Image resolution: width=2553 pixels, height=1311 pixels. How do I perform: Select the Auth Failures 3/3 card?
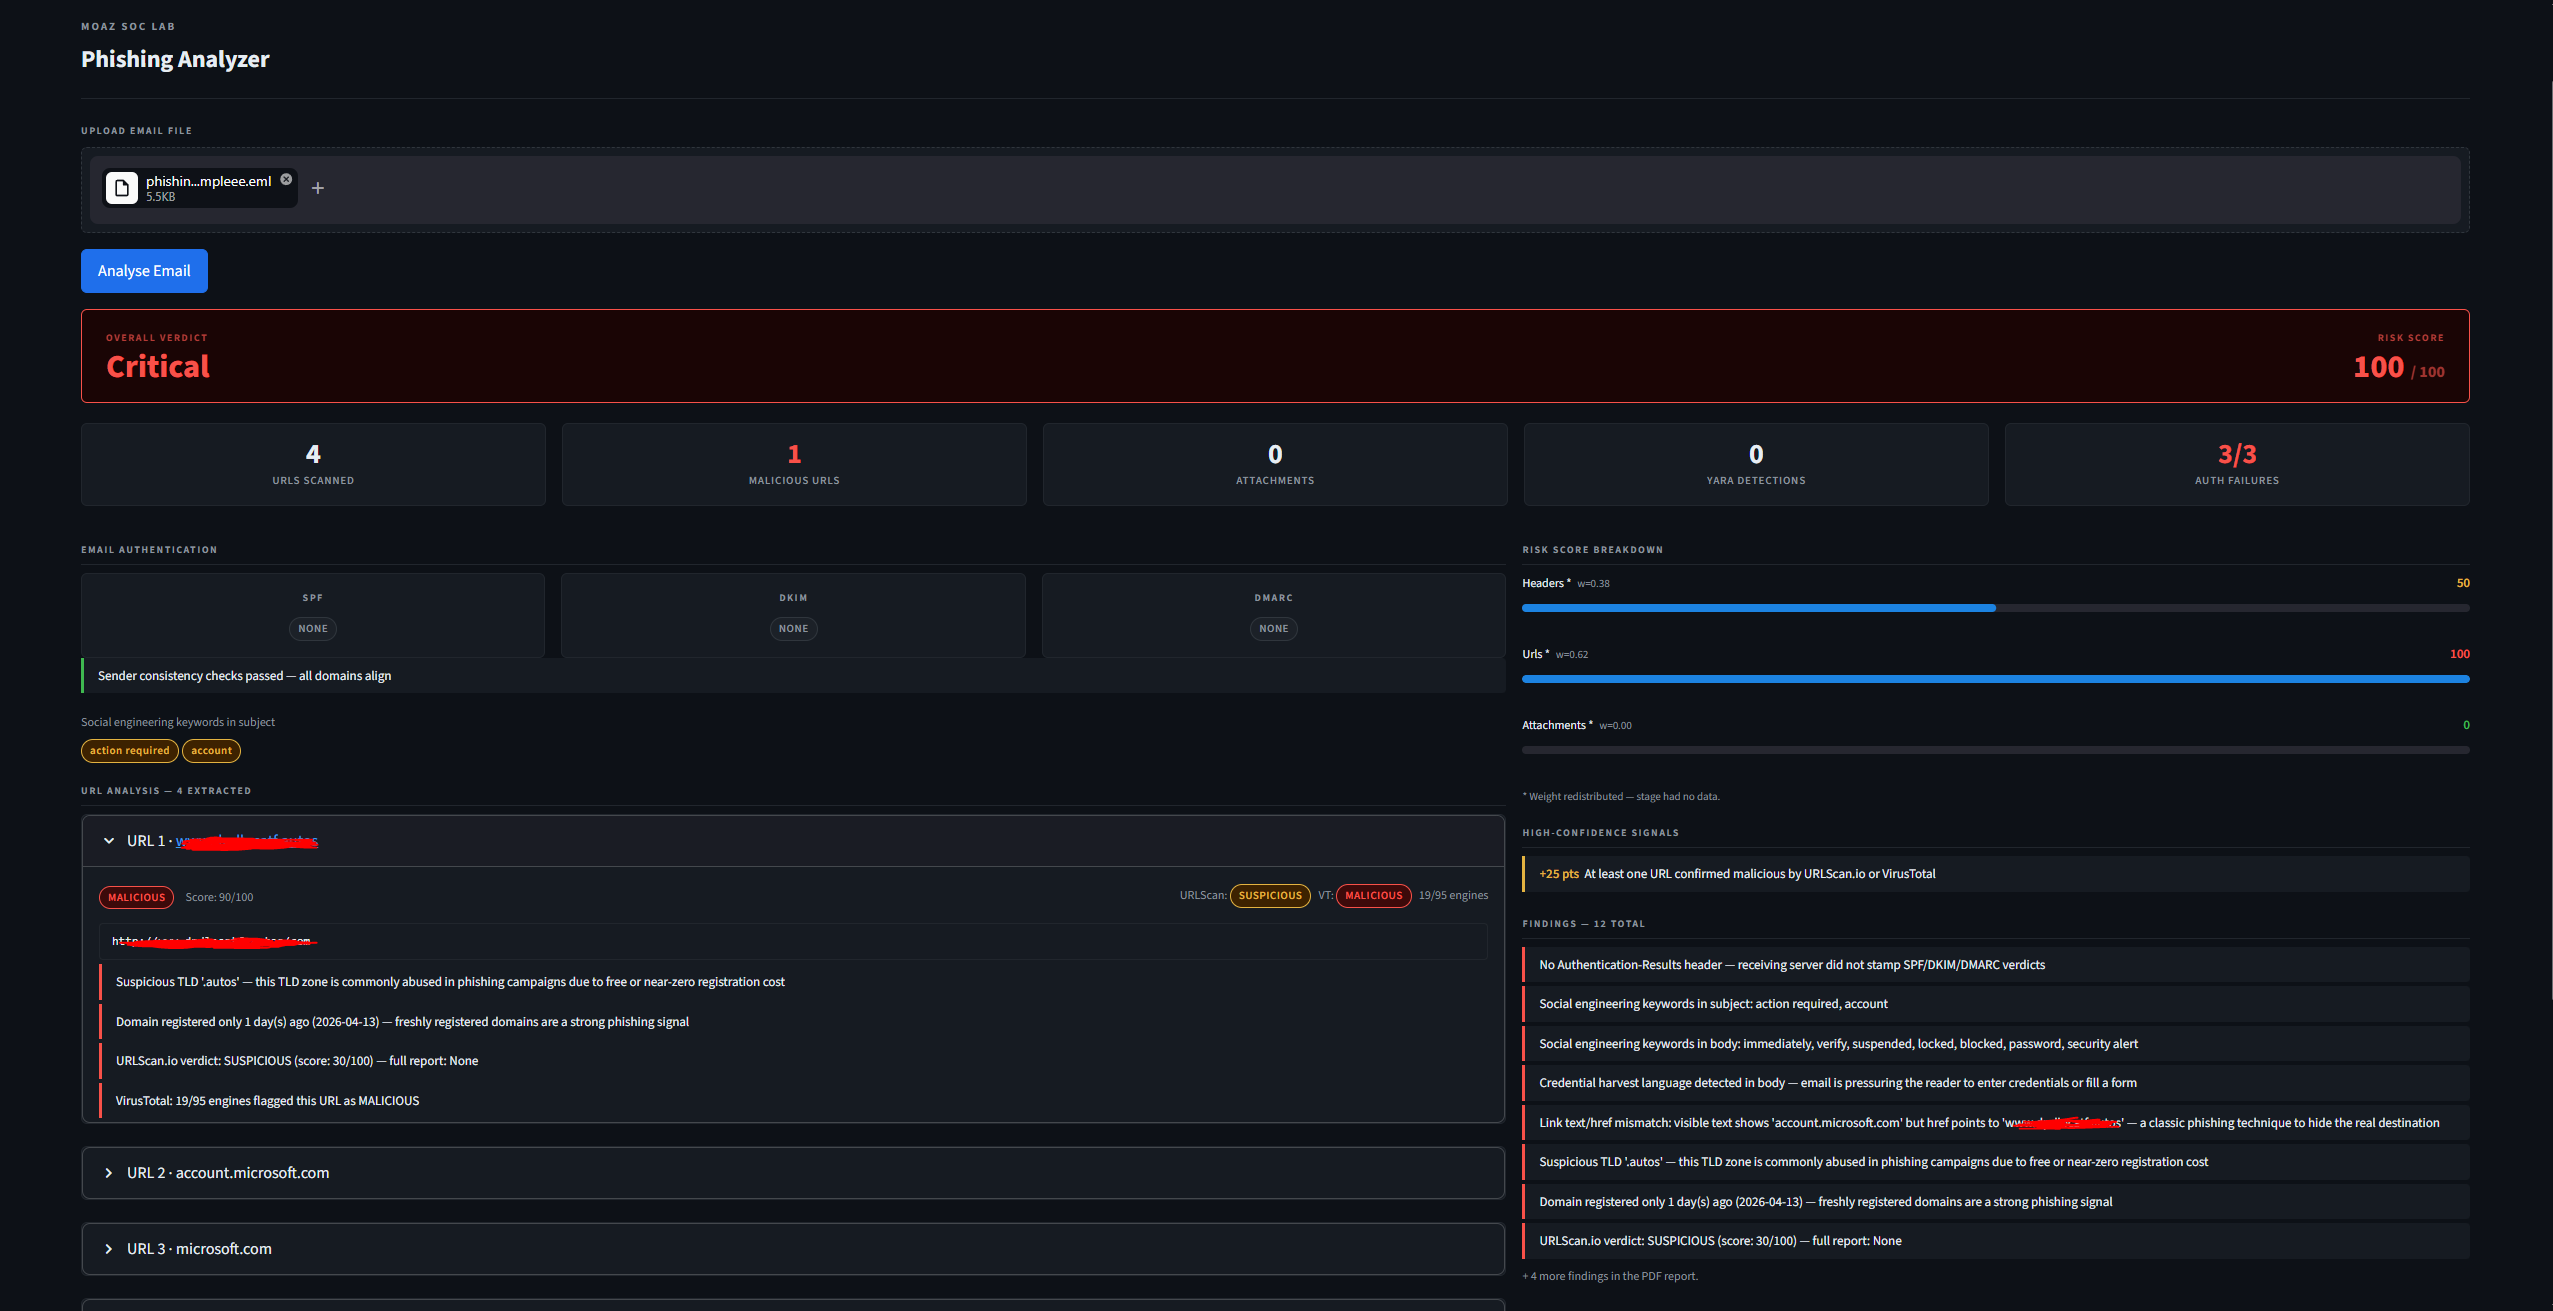(x=2236, y=464)
